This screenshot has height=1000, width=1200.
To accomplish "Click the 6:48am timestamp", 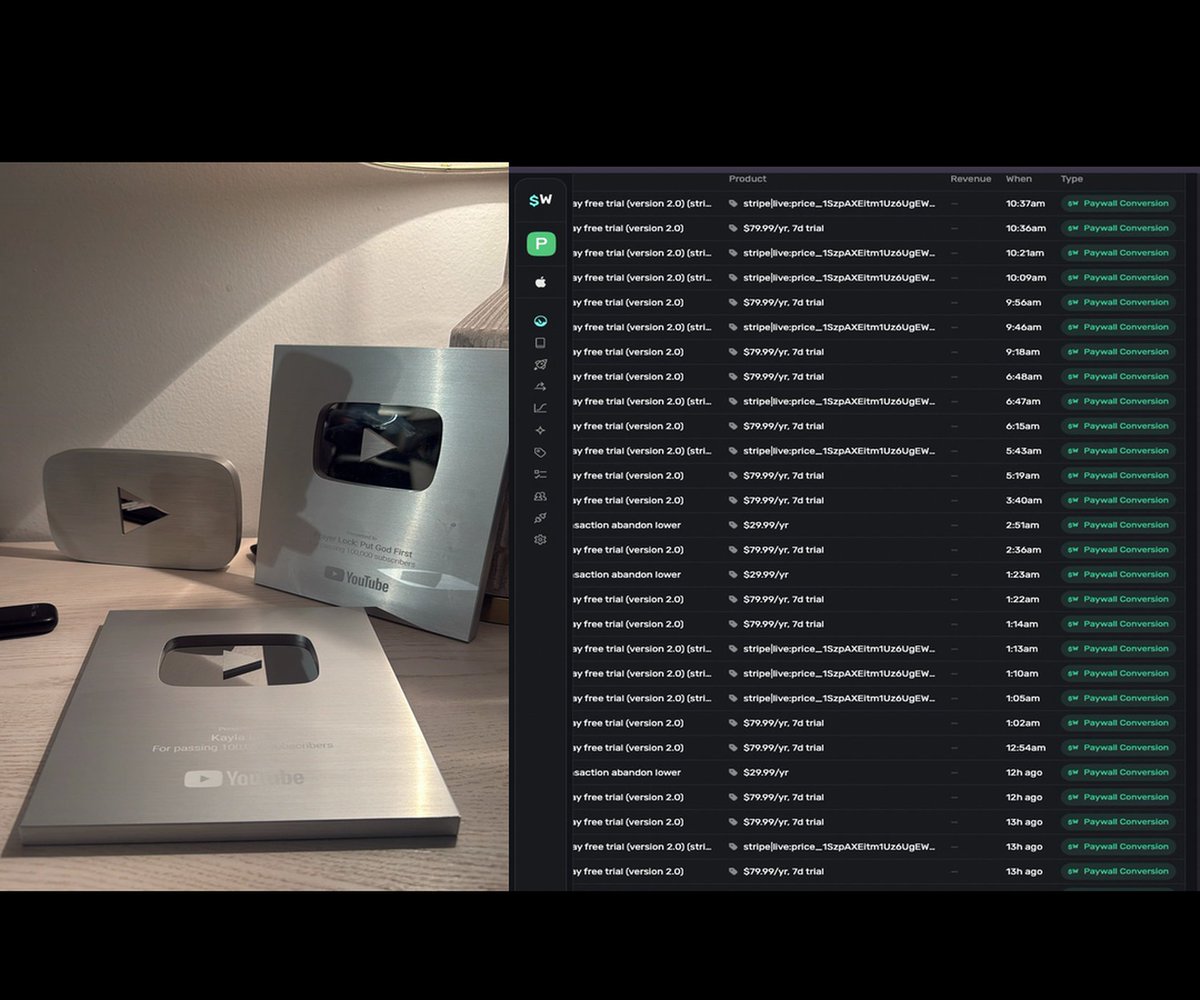I will [x=1023, y=377].
